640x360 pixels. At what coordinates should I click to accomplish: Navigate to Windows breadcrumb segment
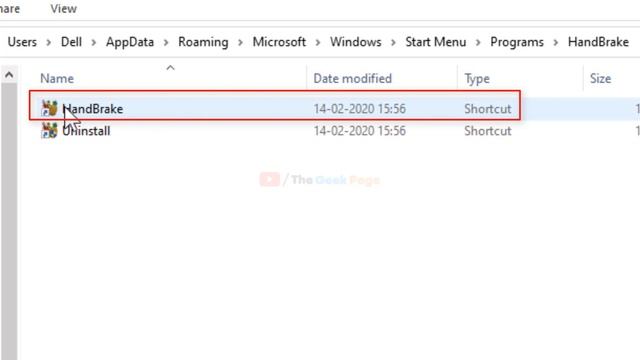(356, 42)
